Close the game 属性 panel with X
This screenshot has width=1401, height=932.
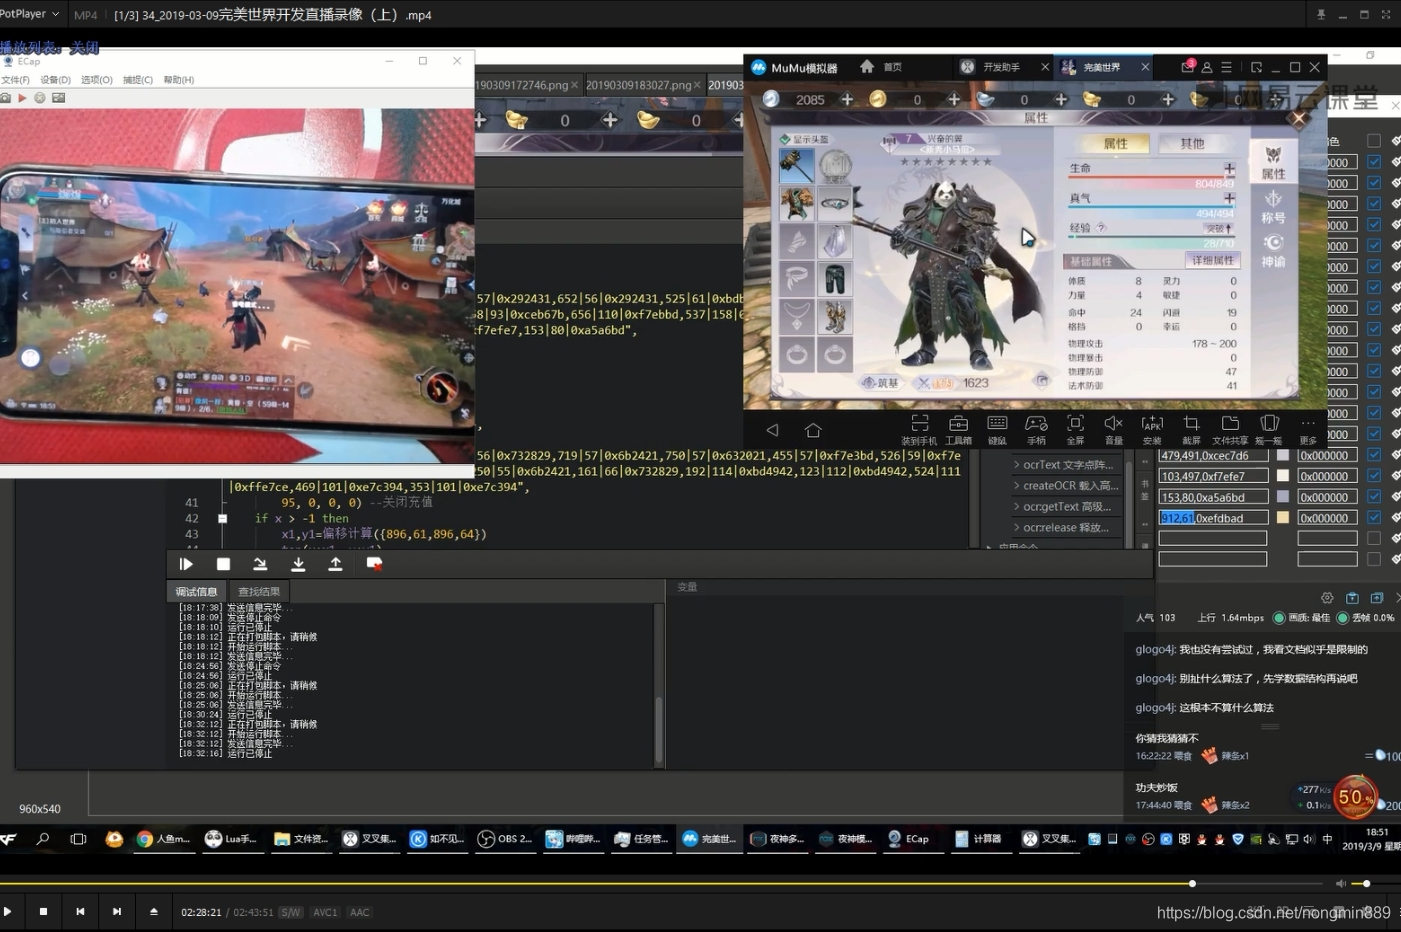pyautogui.click(x=1298, y=119)
